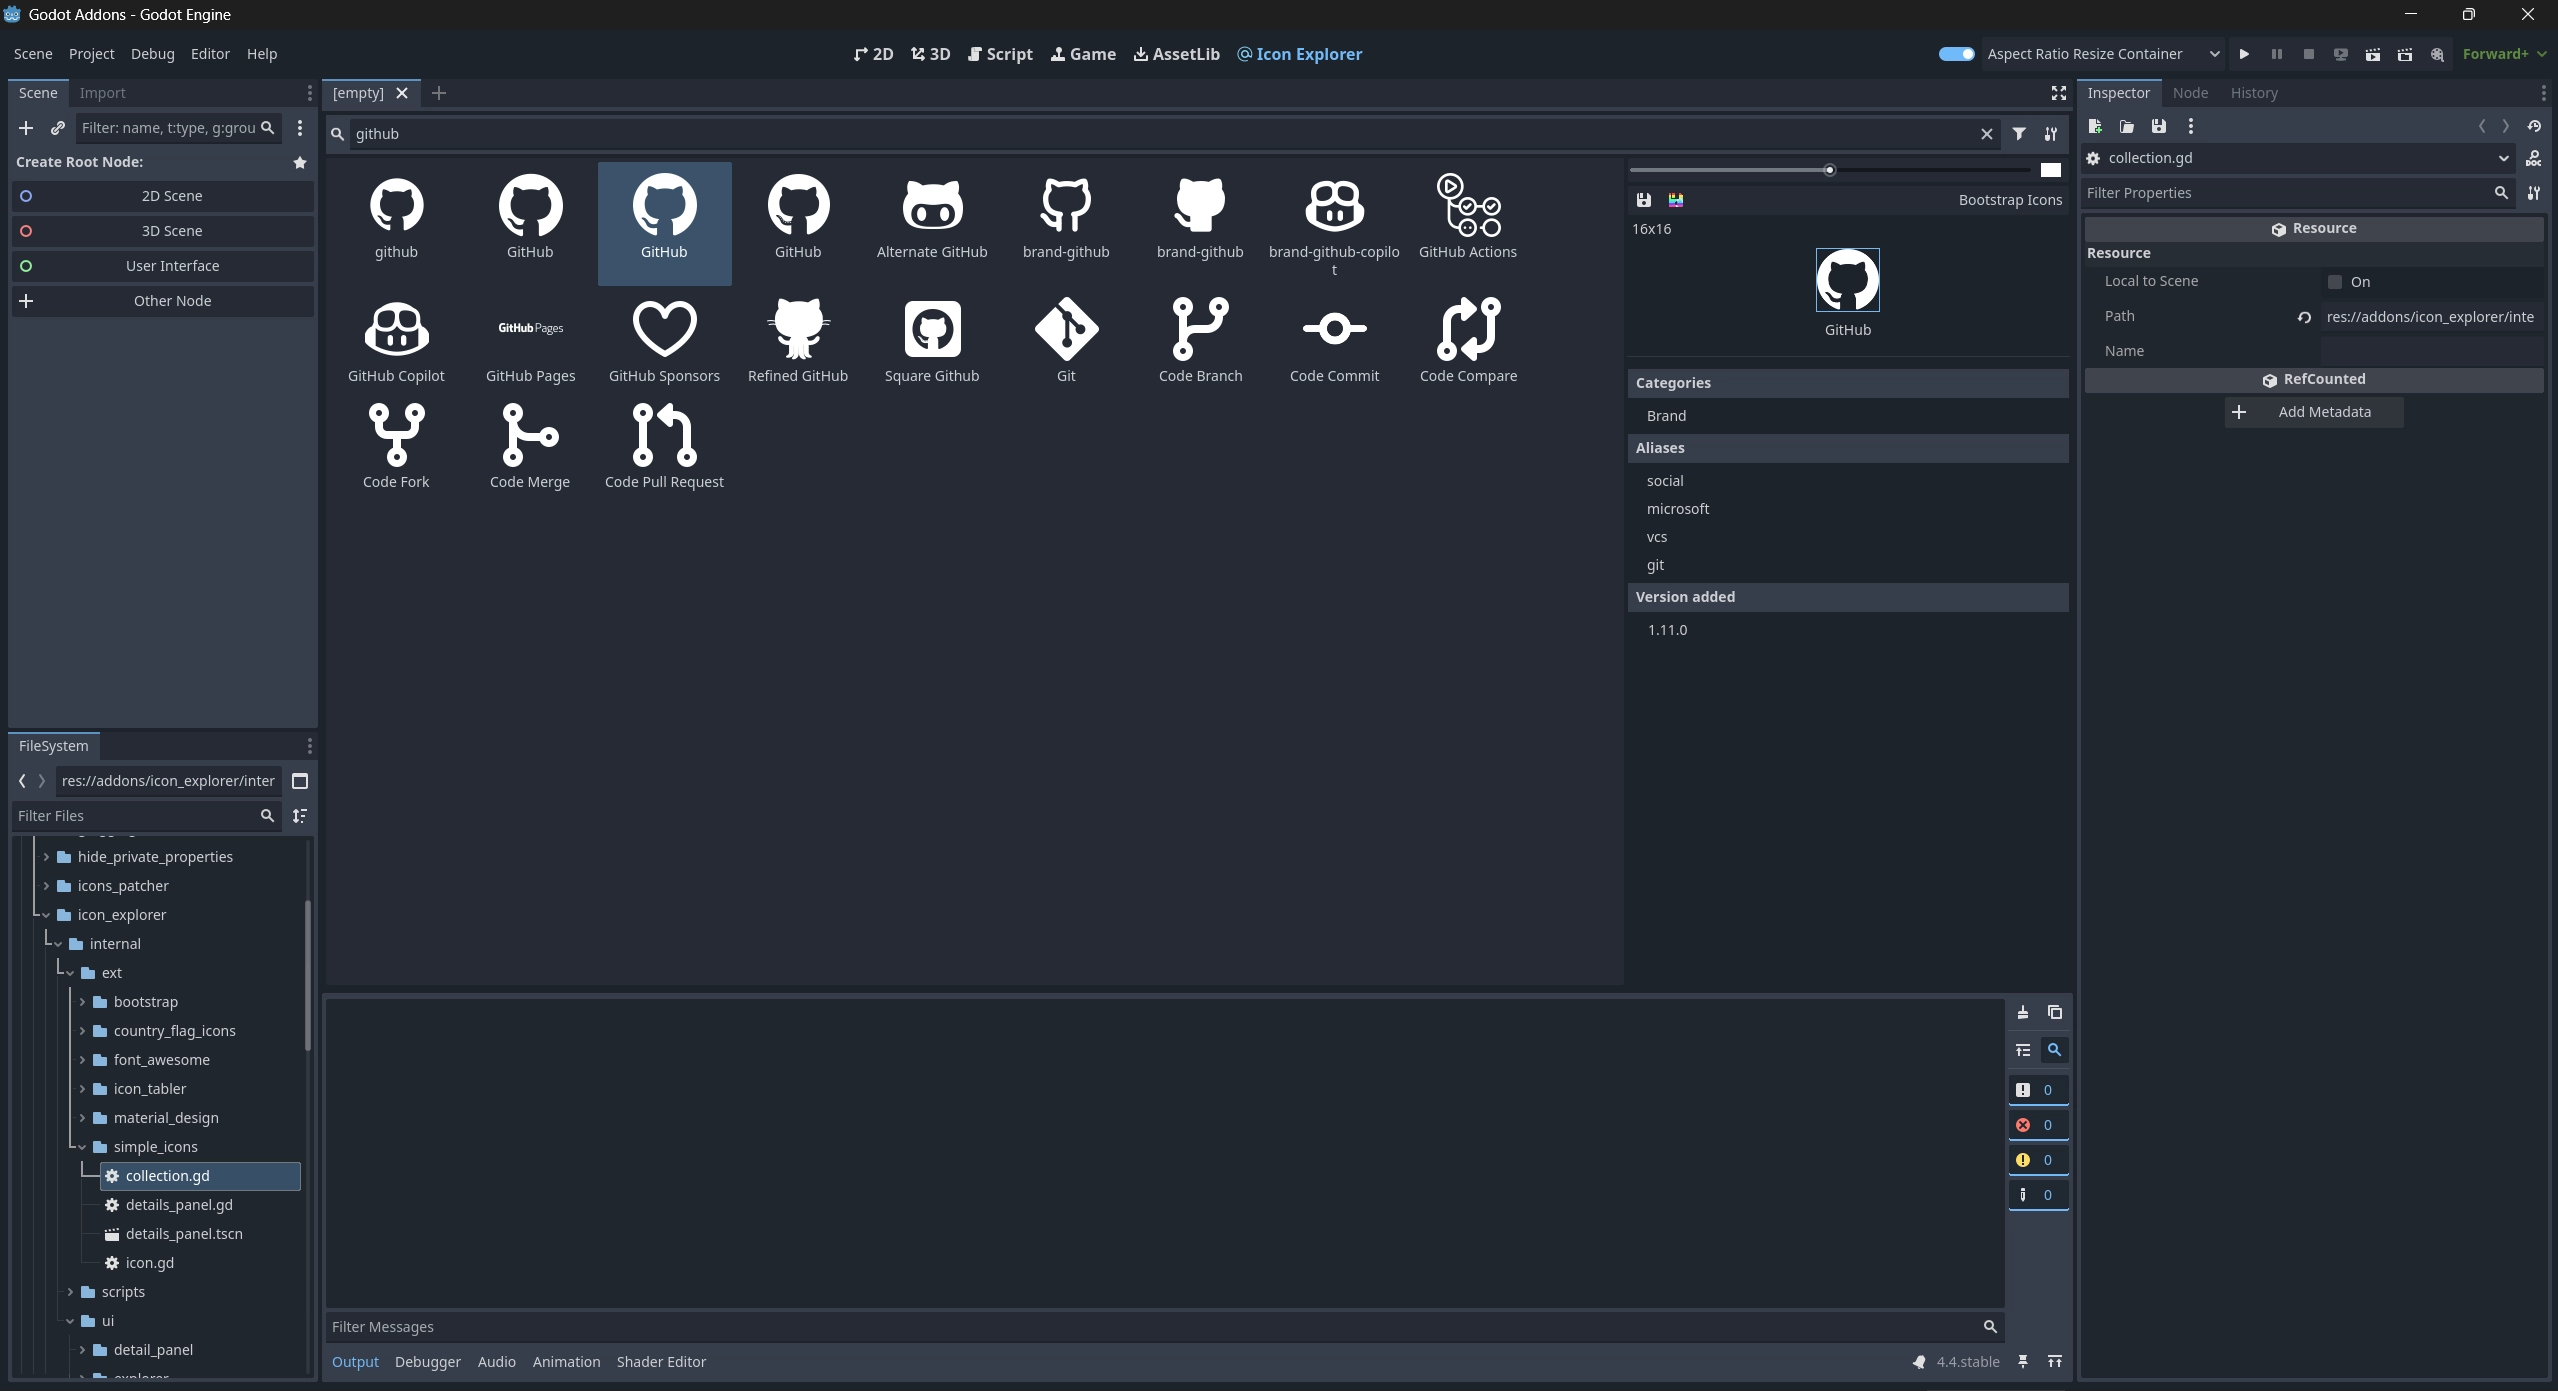Collapse the simple_icons folder

coord(82,1147)
